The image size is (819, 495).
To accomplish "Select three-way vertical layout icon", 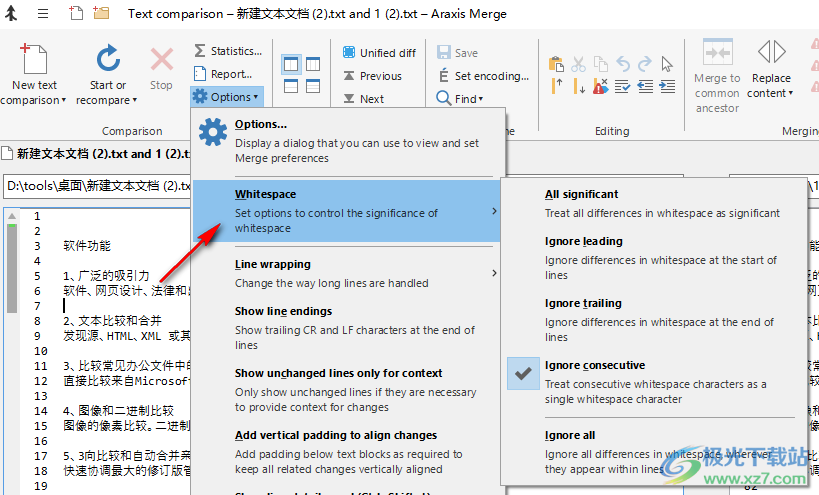I will (x=313, y=64).
